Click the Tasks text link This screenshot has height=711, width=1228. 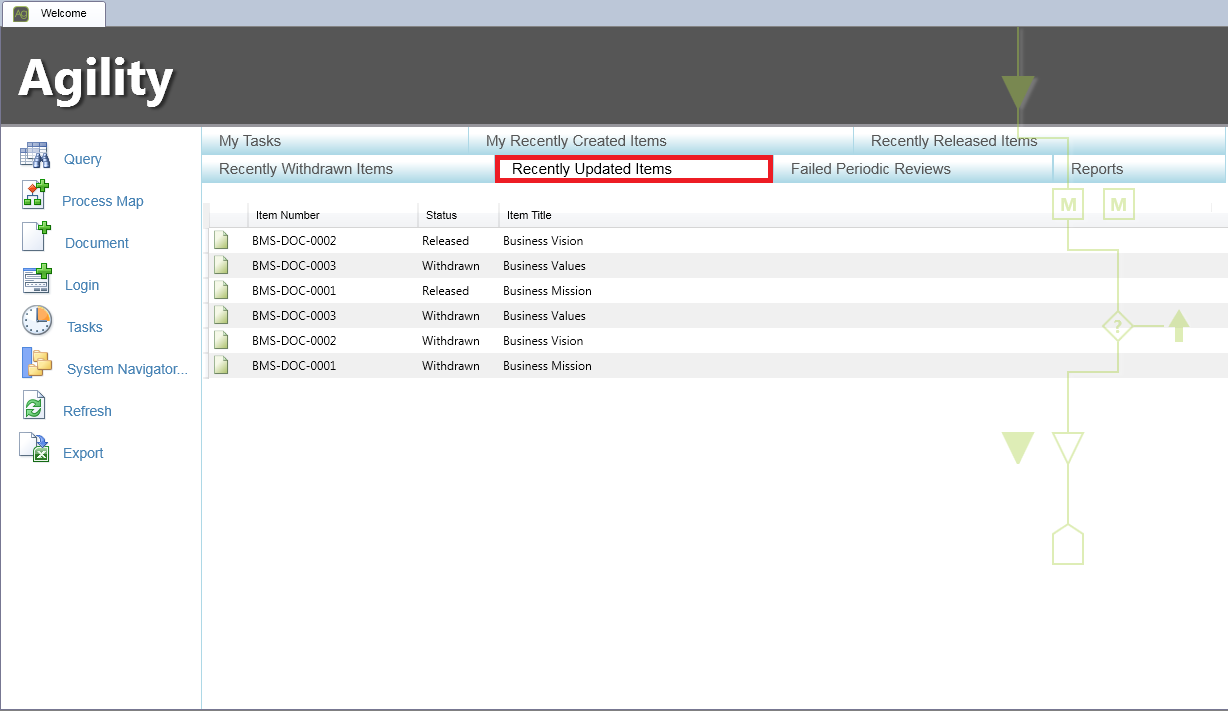point(85,327)
